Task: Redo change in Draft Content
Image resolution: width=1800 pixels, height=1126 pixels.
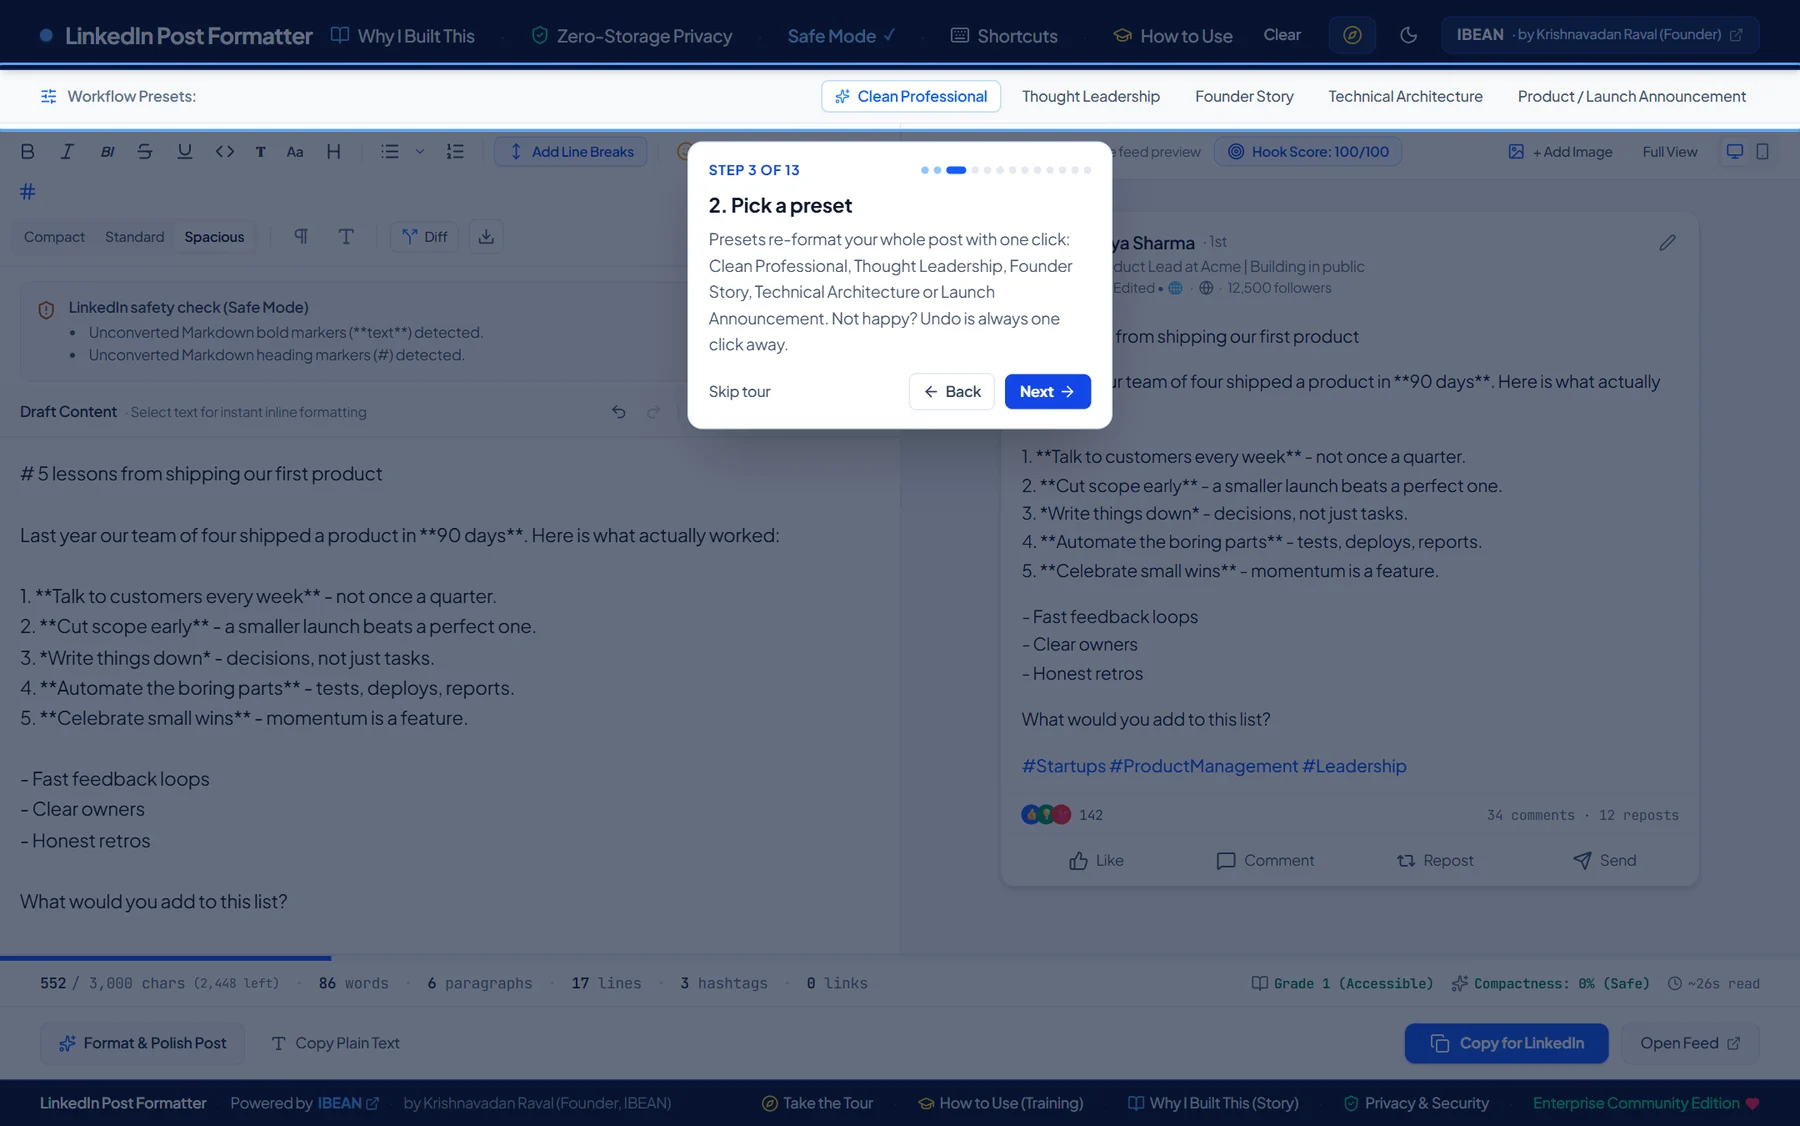Action: tap(654, 412)
